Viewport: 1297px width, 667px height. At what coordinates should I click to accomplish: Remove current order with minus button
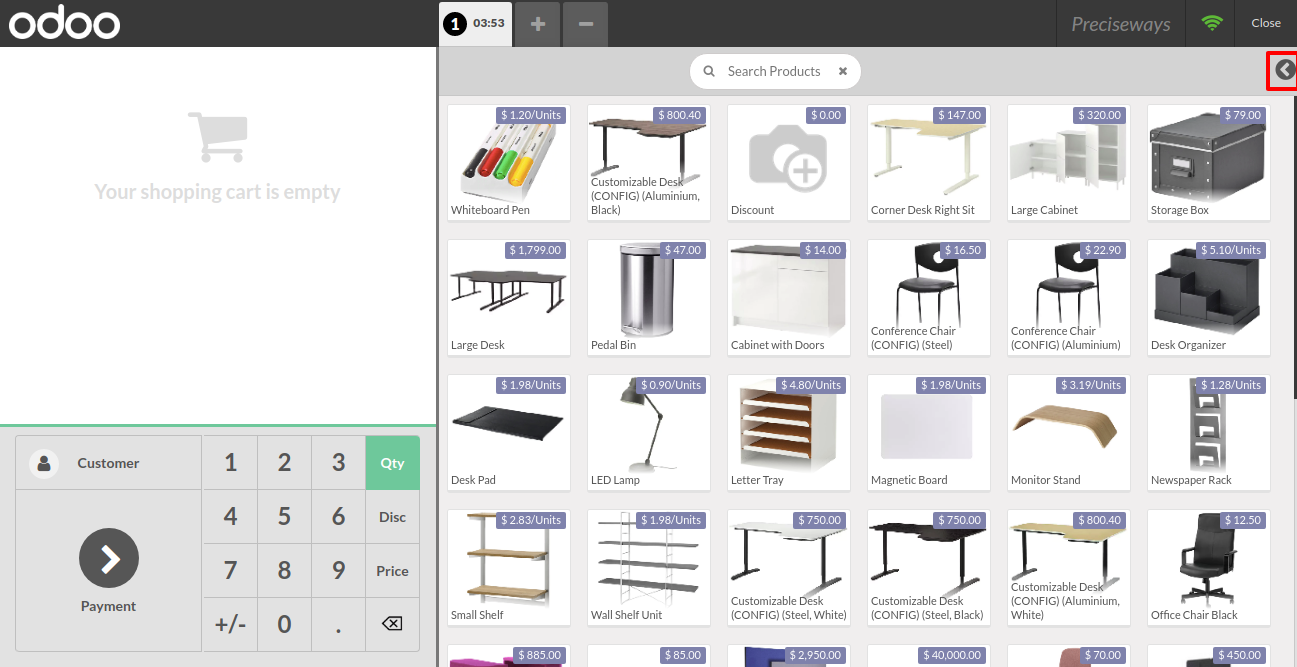pos(586,23)
